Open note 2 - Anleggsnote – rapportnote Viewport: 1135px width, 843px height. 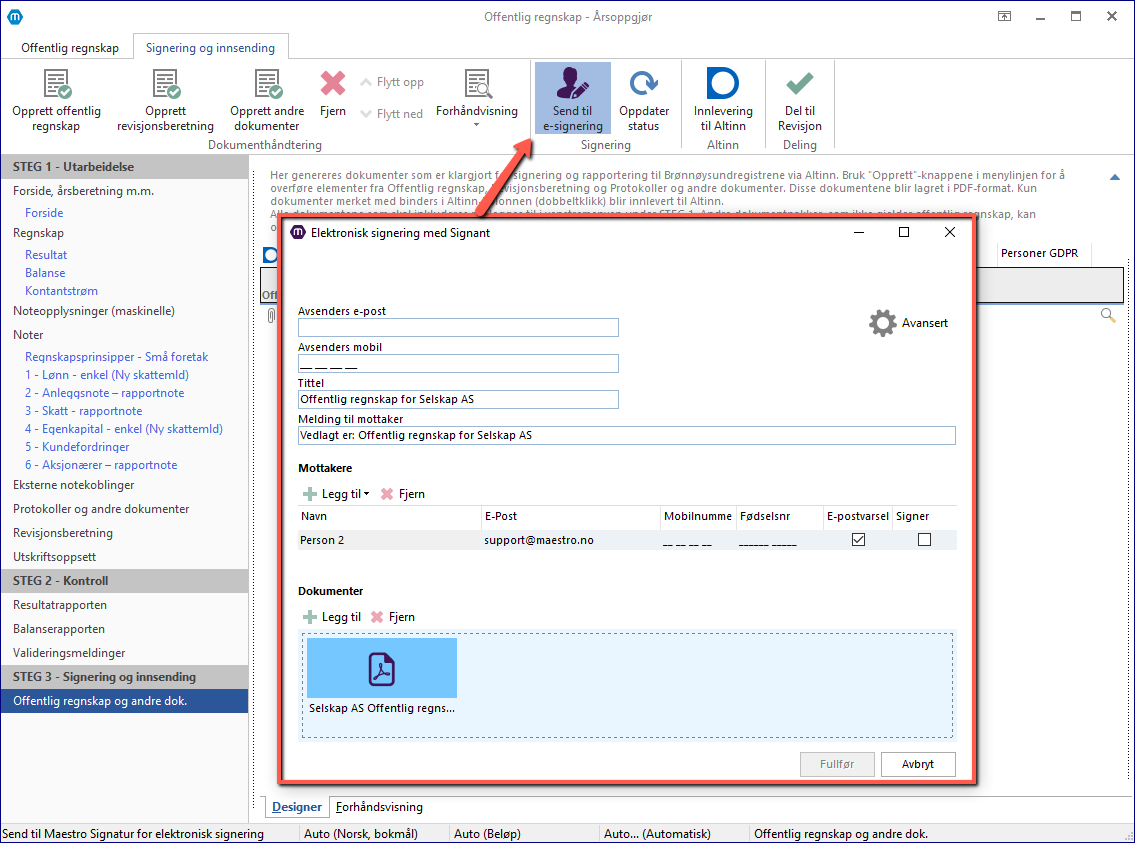pyautogui.click(x=104, y=393)
